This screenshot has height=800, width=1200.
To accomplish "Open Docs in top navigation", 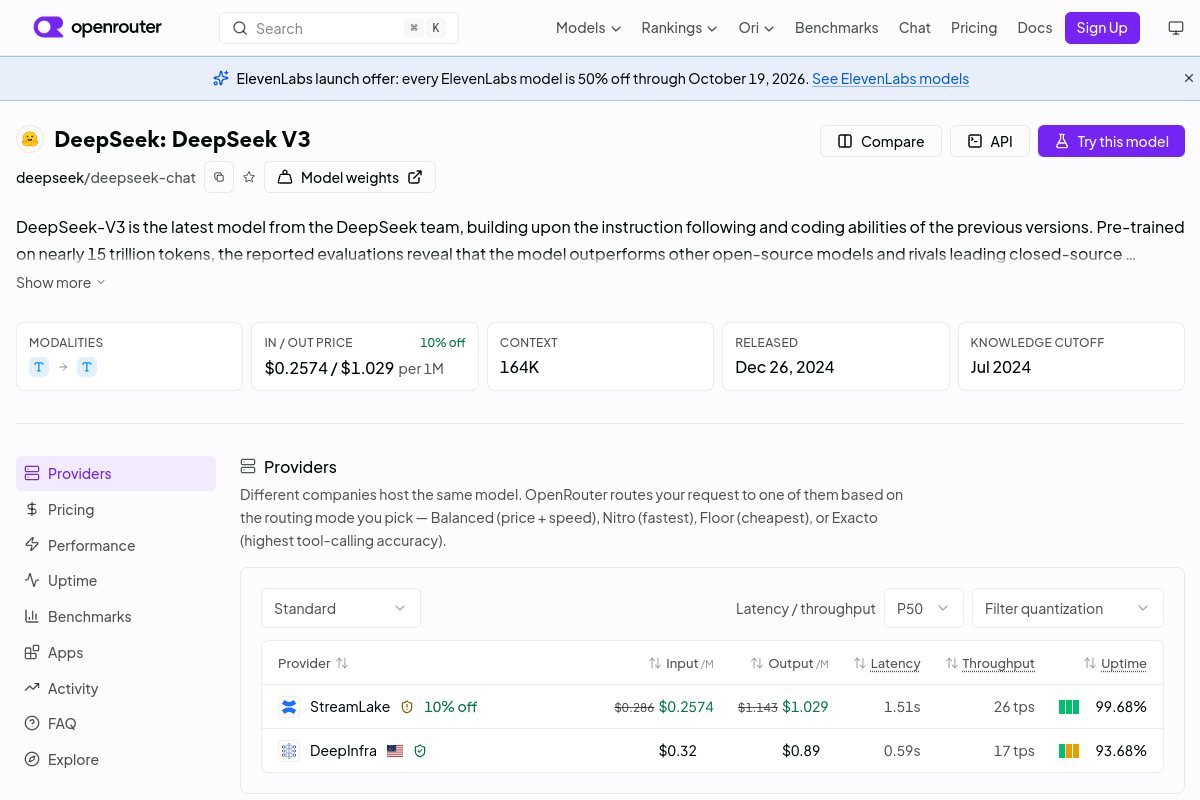I will (x=1035, y=28).
